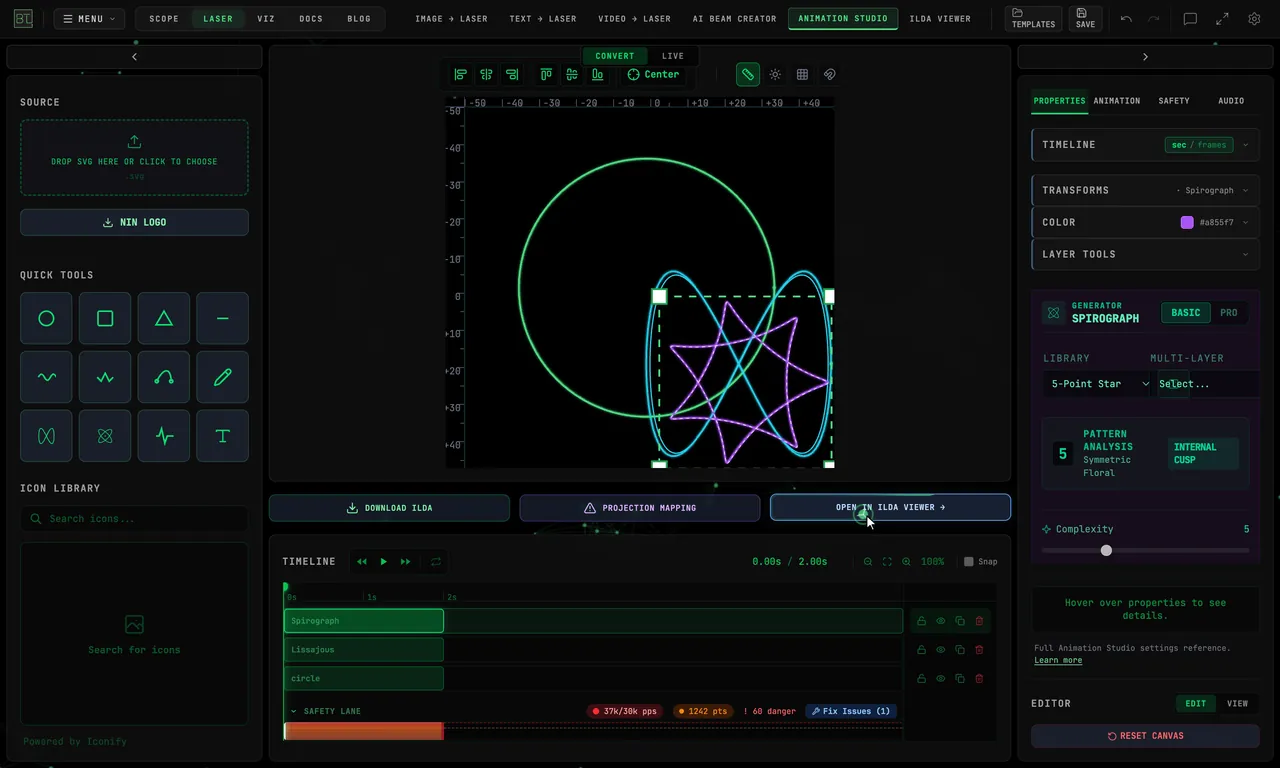Open the Animation tab
This screenshot has height=768, width=1280.
1117,101
